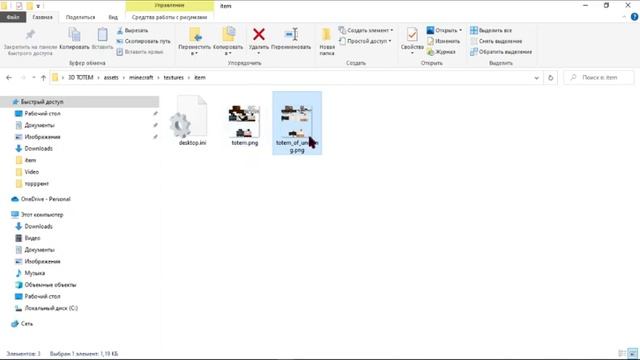Collapse the ribbon with the chevron arrow
640x360 pixels.
coord(624,17)
